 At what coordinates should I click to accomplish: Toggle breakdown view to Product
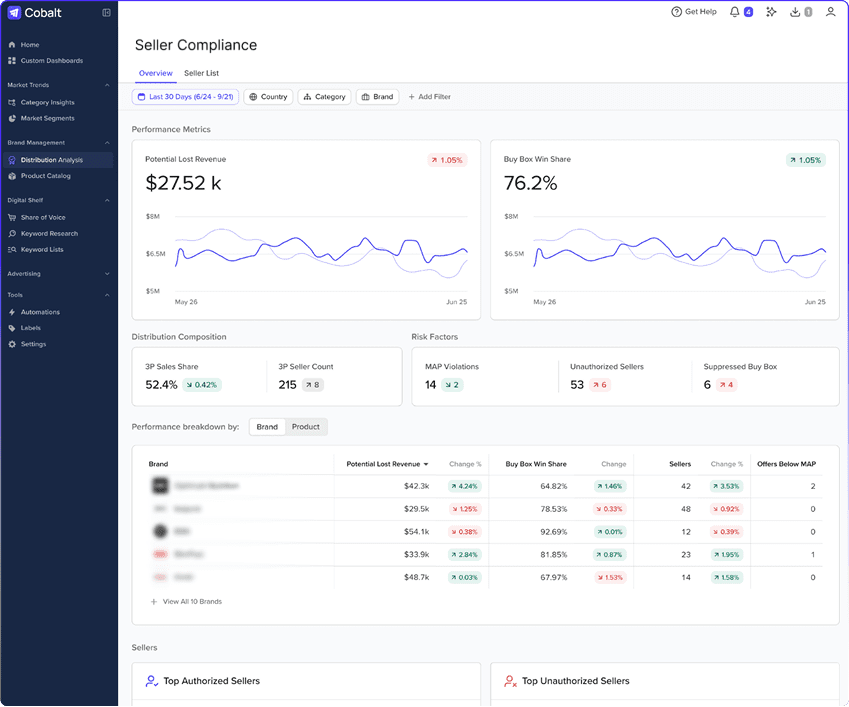(305, 426)
